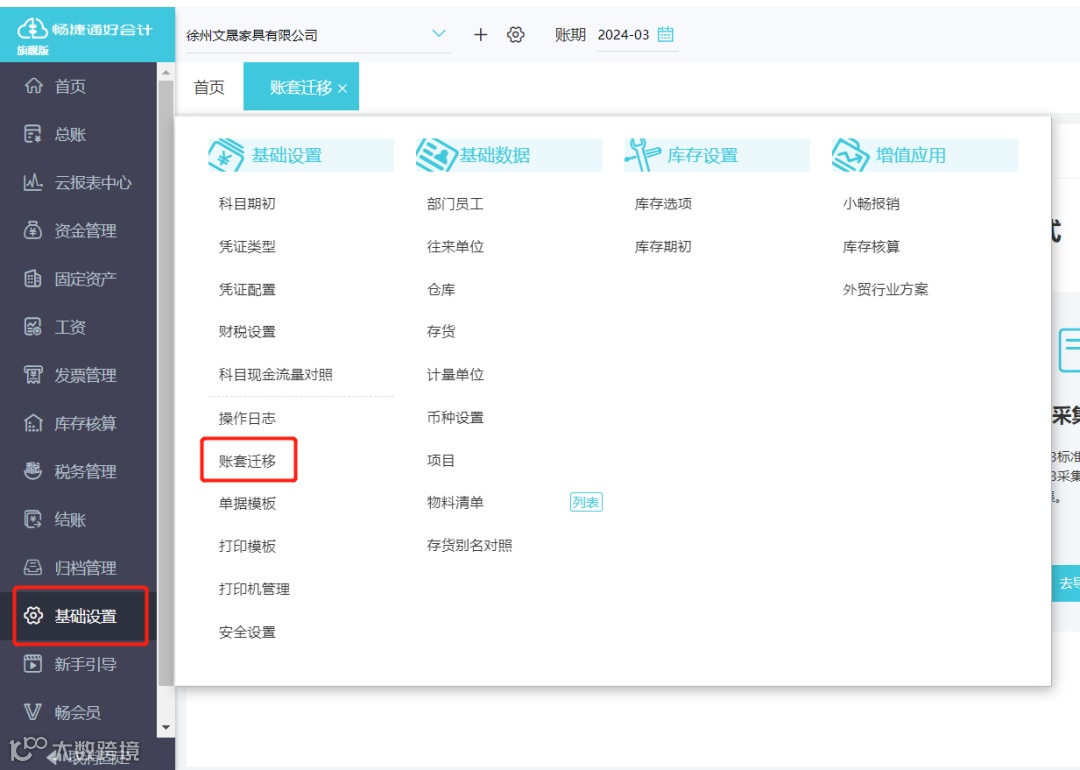Click the 总账 ledger icon
Viewport: 1080px width, 770px height.
(33, 134)
